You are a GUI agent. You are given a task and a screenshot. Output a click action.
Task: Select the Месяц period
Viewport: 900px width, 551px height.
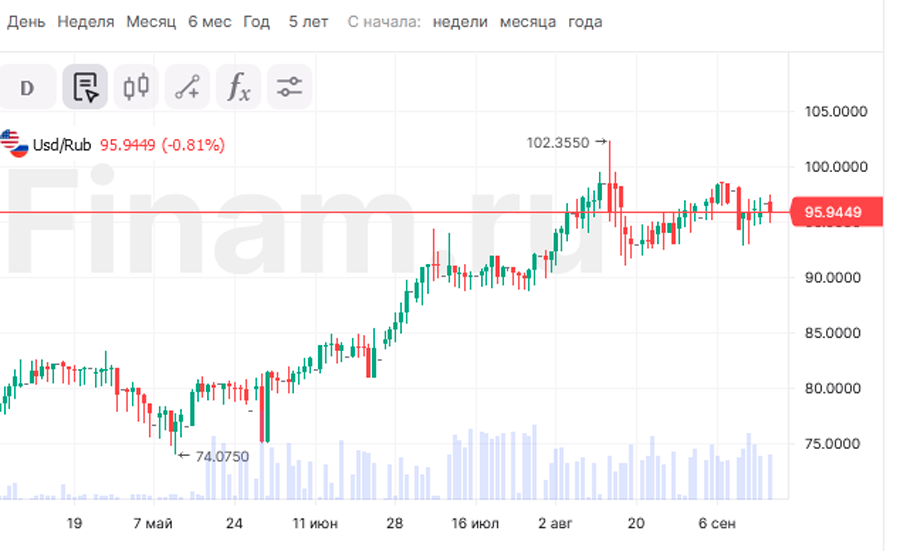click(x=151, y=22)
